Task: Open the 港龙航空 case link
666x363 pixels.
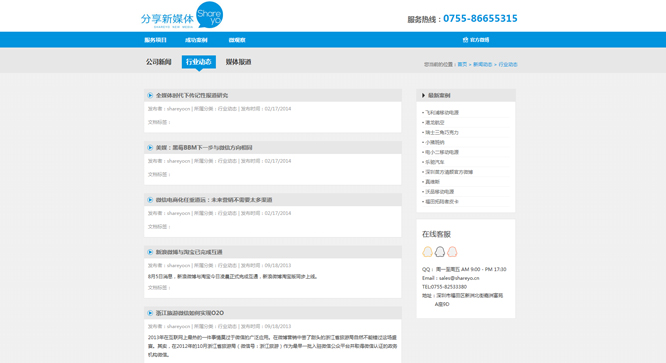Action: [435, 122]
